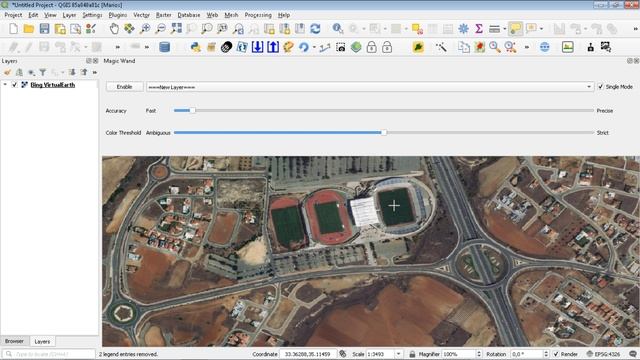Select the Bing VirtualEarth layer name

[x=53, y=85]
